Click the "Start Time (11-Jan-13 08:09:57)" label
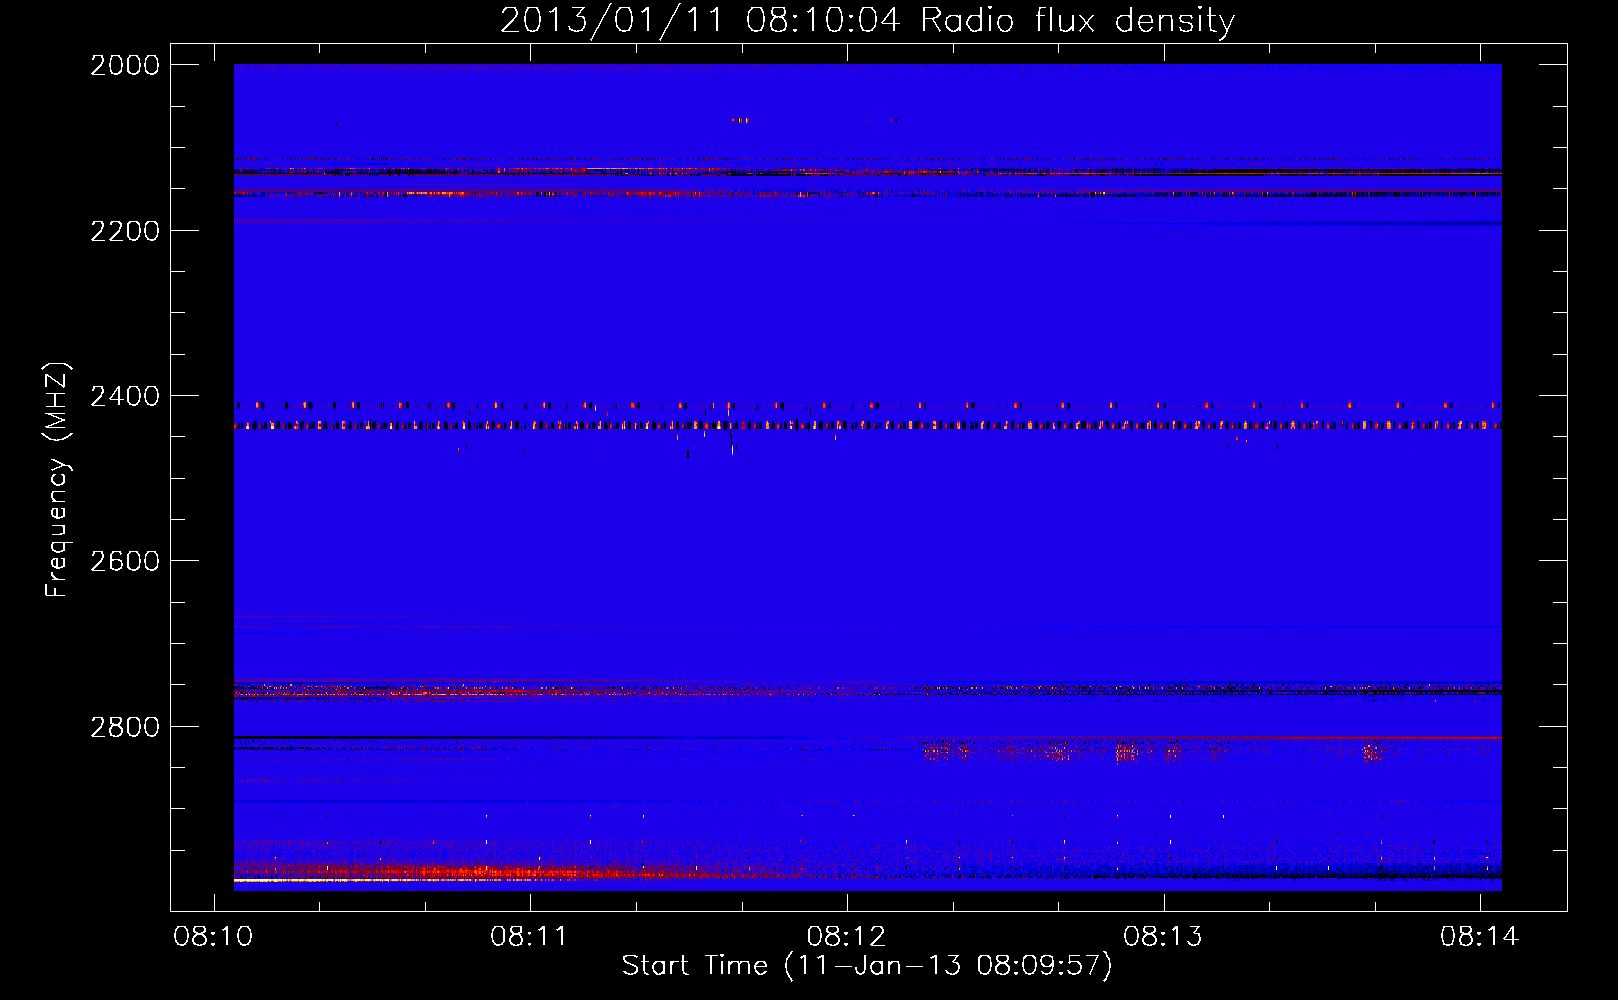 click(867, 966)
